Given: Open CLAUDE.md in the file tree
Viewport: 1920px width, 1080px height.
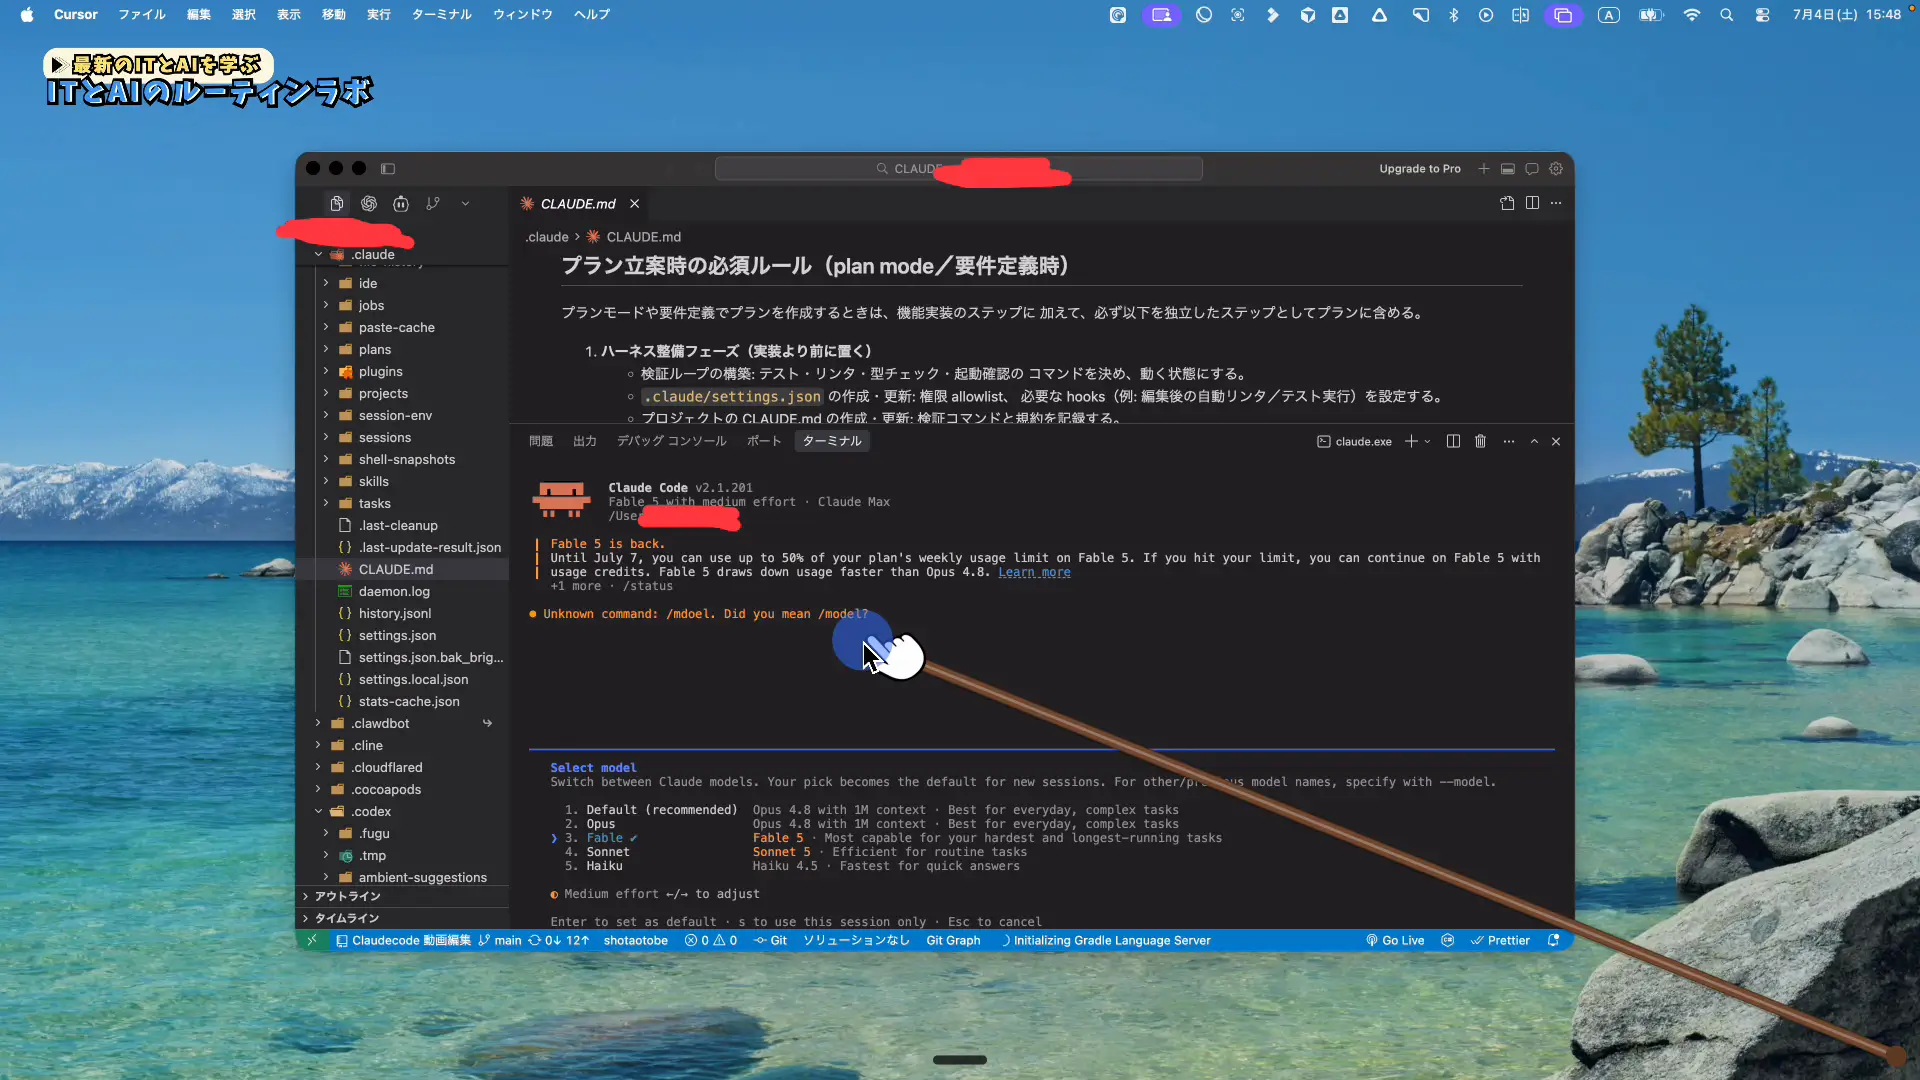Looking at the screenshot, I should click(396, 569).
